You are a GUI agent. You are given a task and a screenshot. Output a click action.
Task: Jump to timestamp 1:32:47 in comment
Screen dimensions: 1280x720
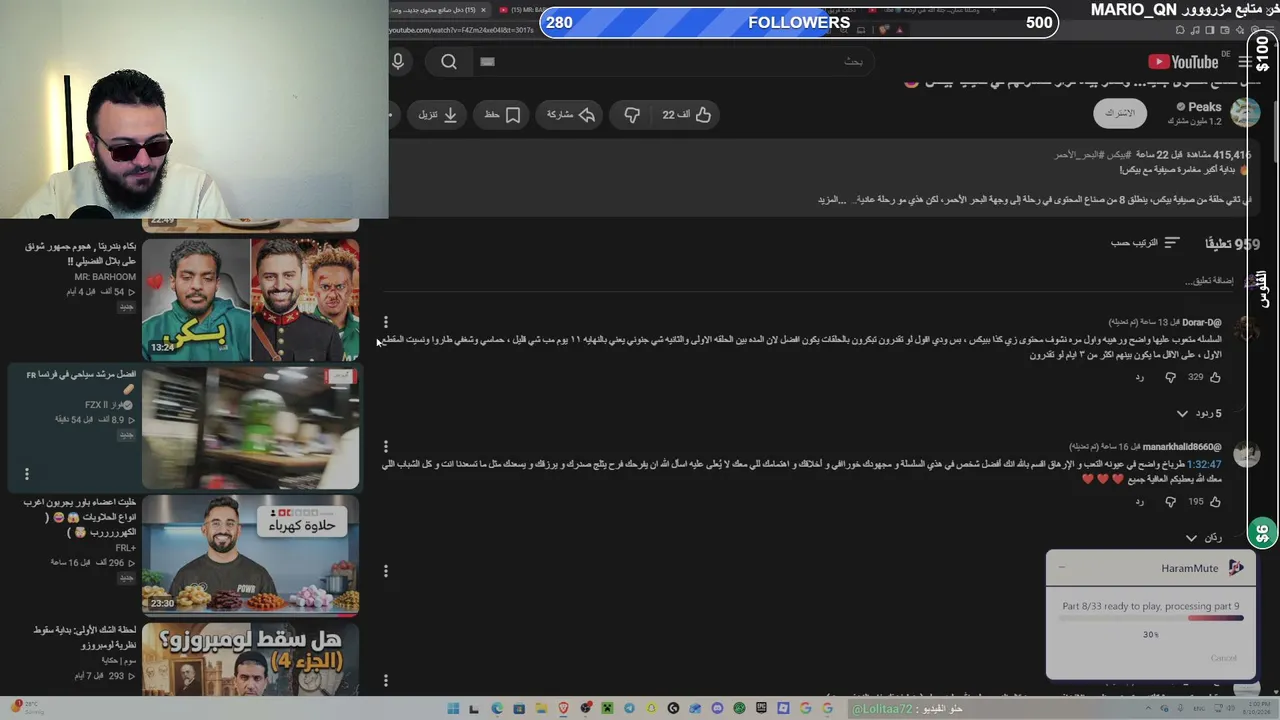pos(1204,465)
